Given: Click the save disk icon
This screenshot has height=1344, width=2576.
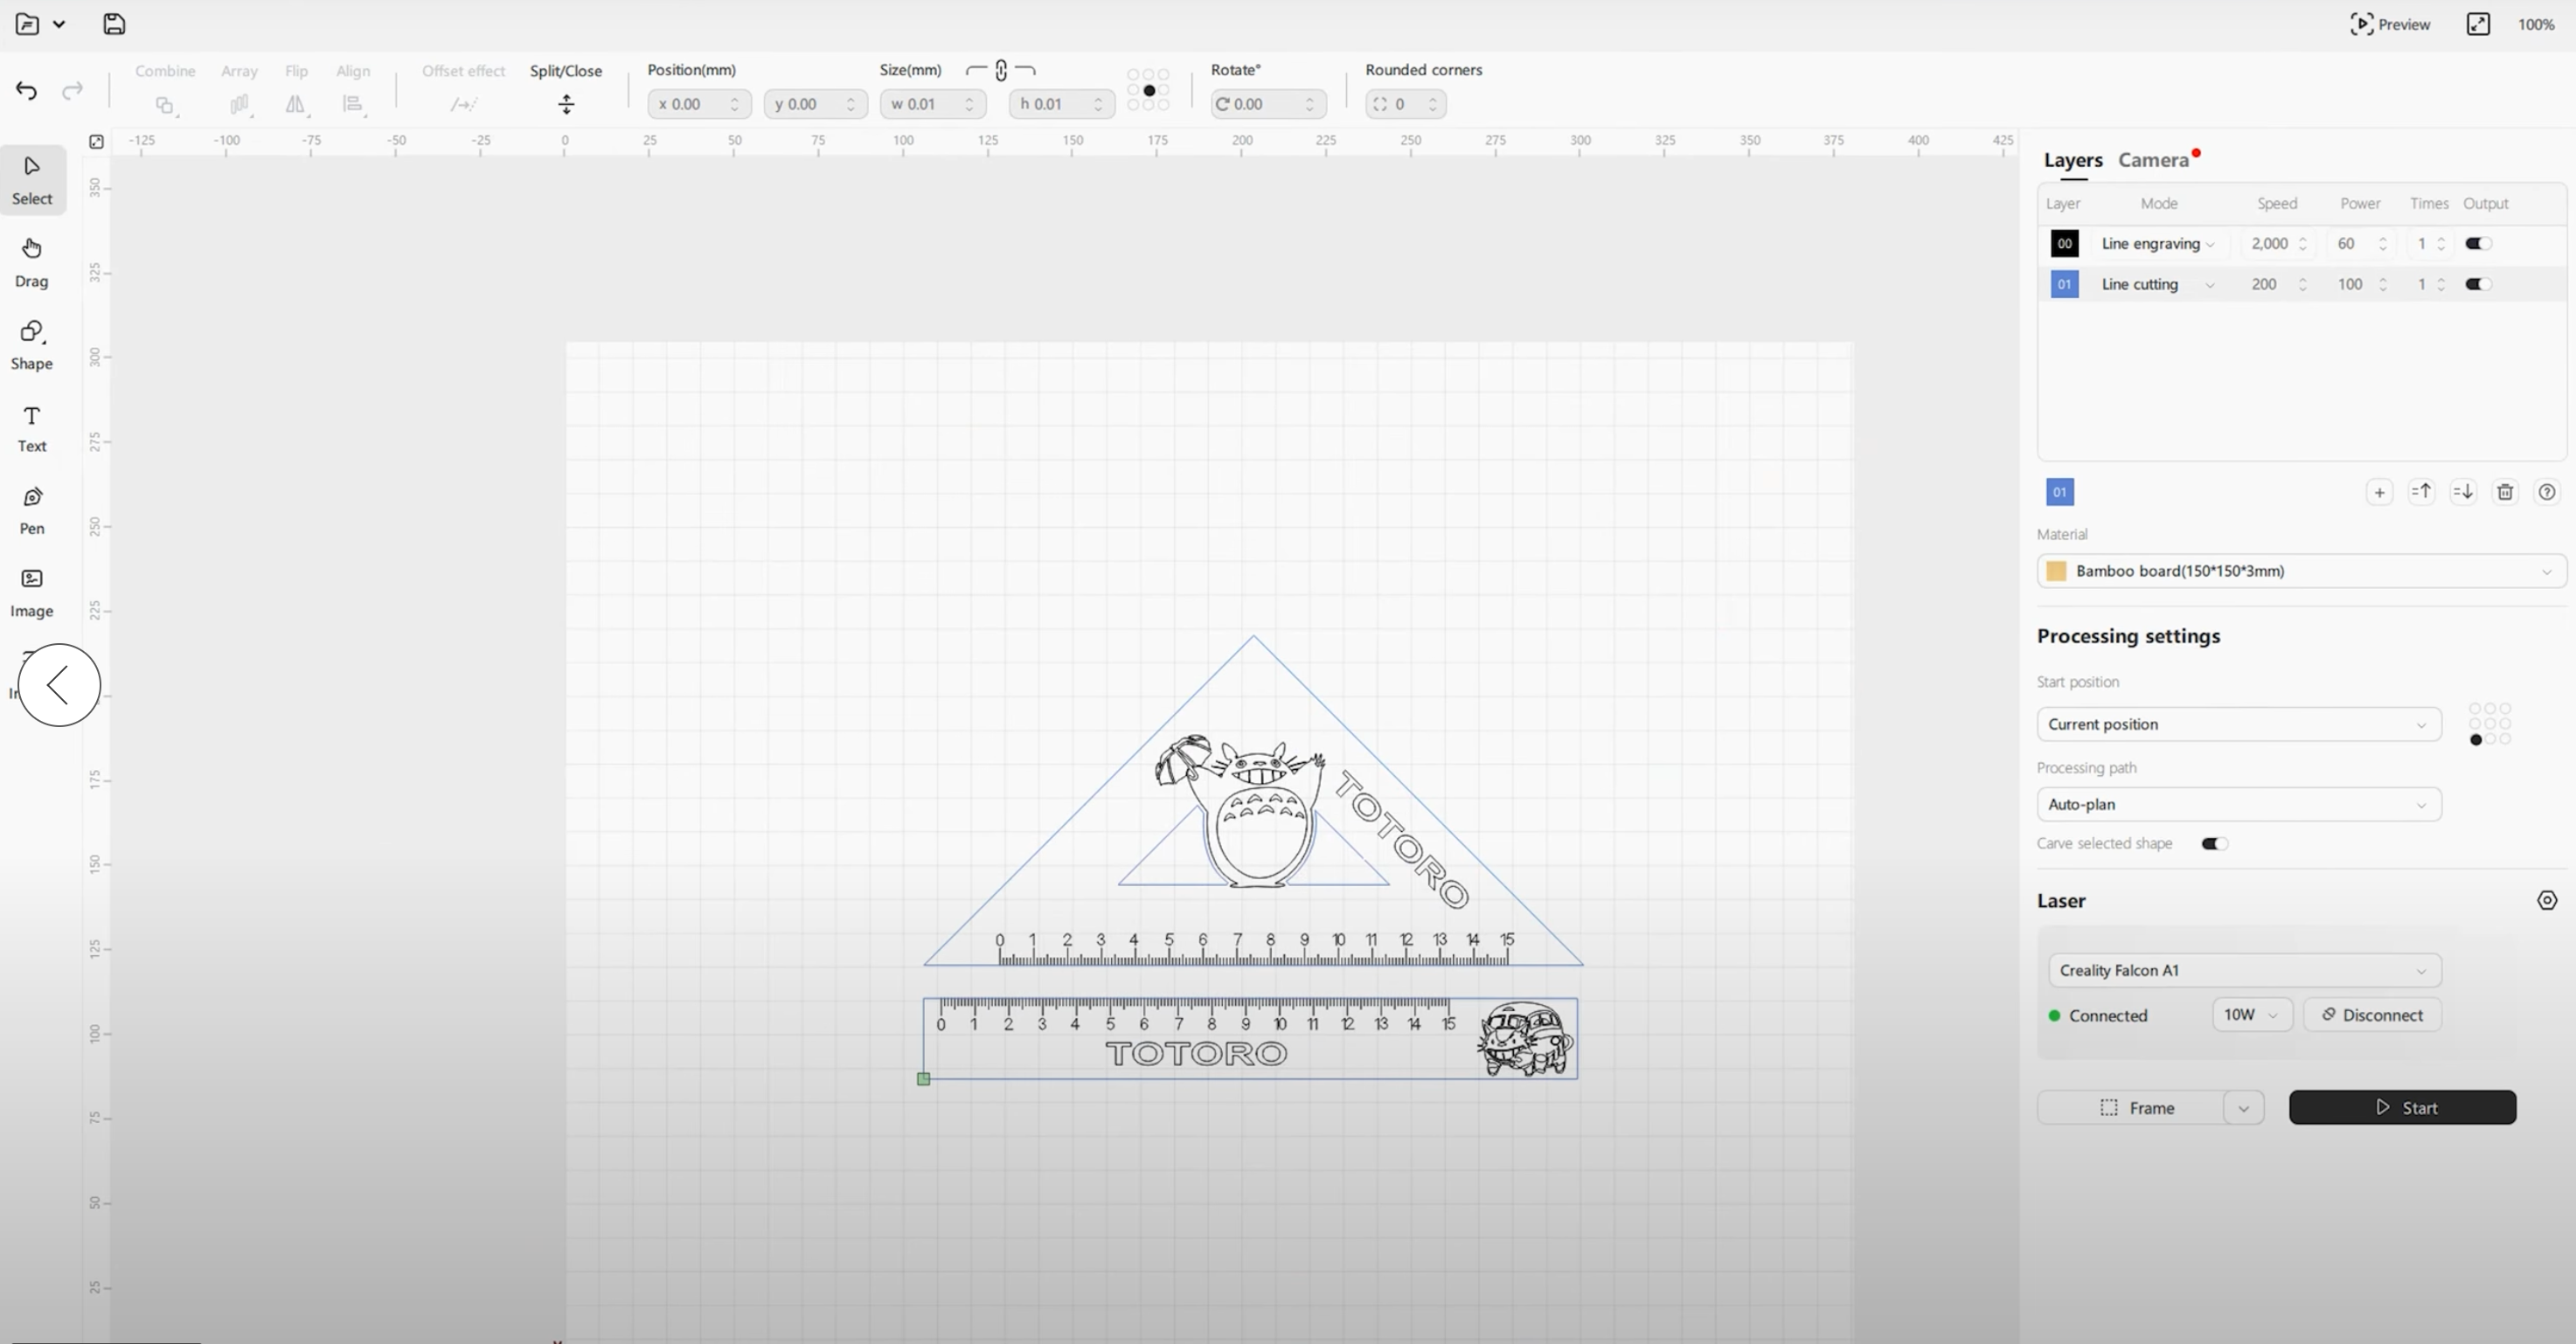Looking at the screenshot, I should [x=114, y=24].
